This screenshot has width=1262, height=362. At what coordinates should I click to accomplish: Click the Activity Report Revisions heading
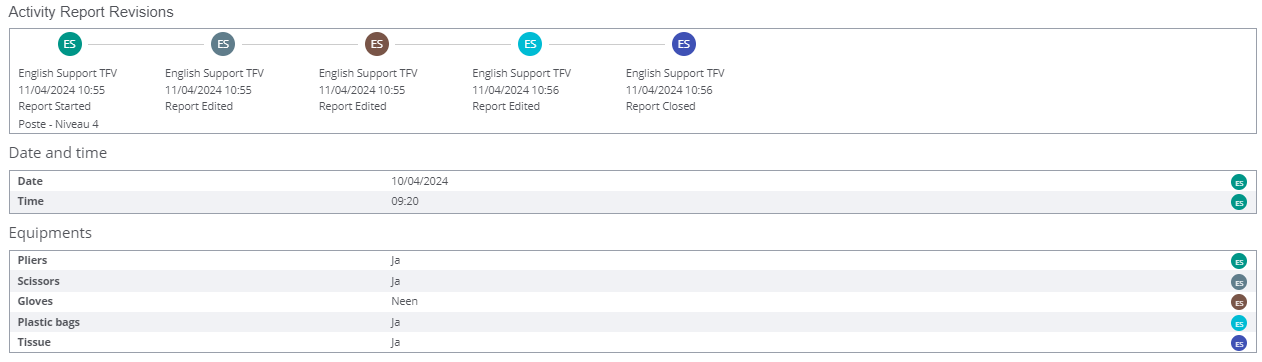coord(91,12)
